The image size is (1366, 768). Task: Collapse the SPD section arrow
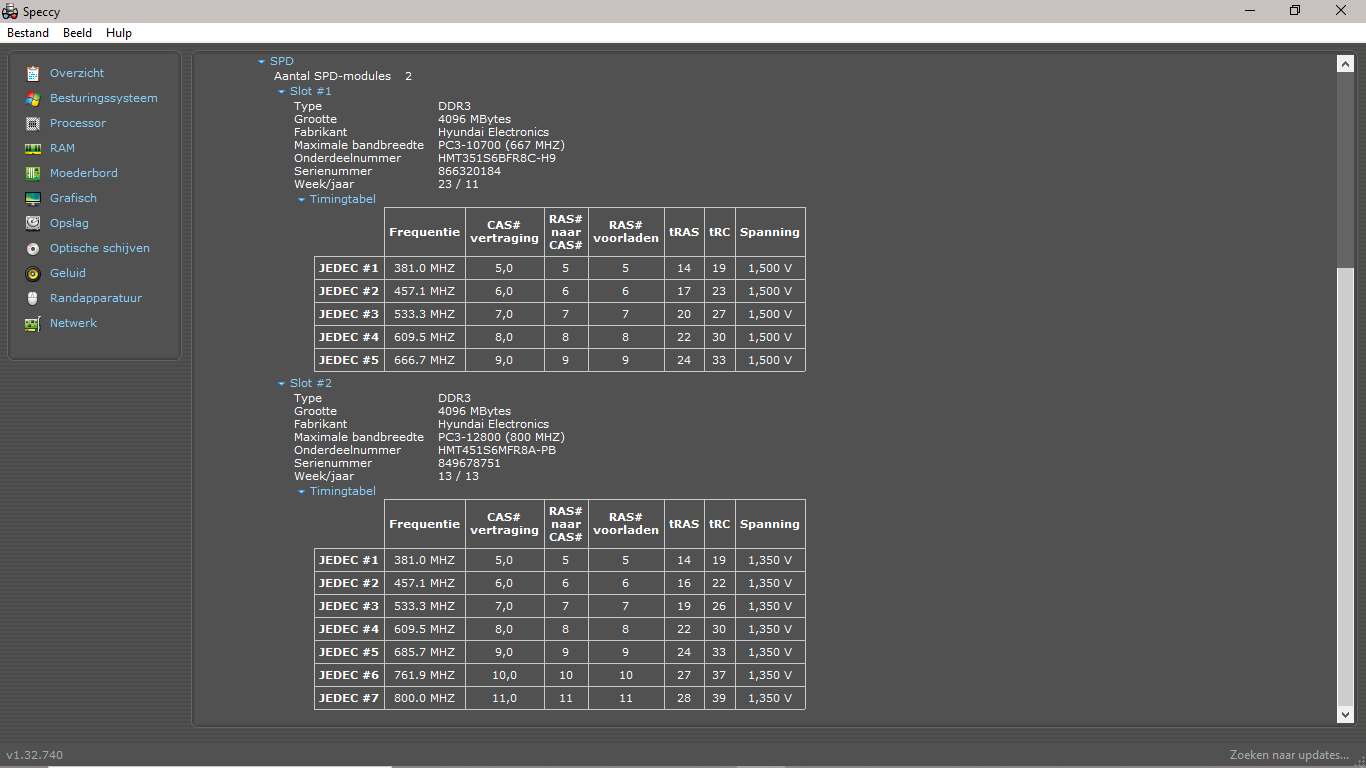[262, 62]
